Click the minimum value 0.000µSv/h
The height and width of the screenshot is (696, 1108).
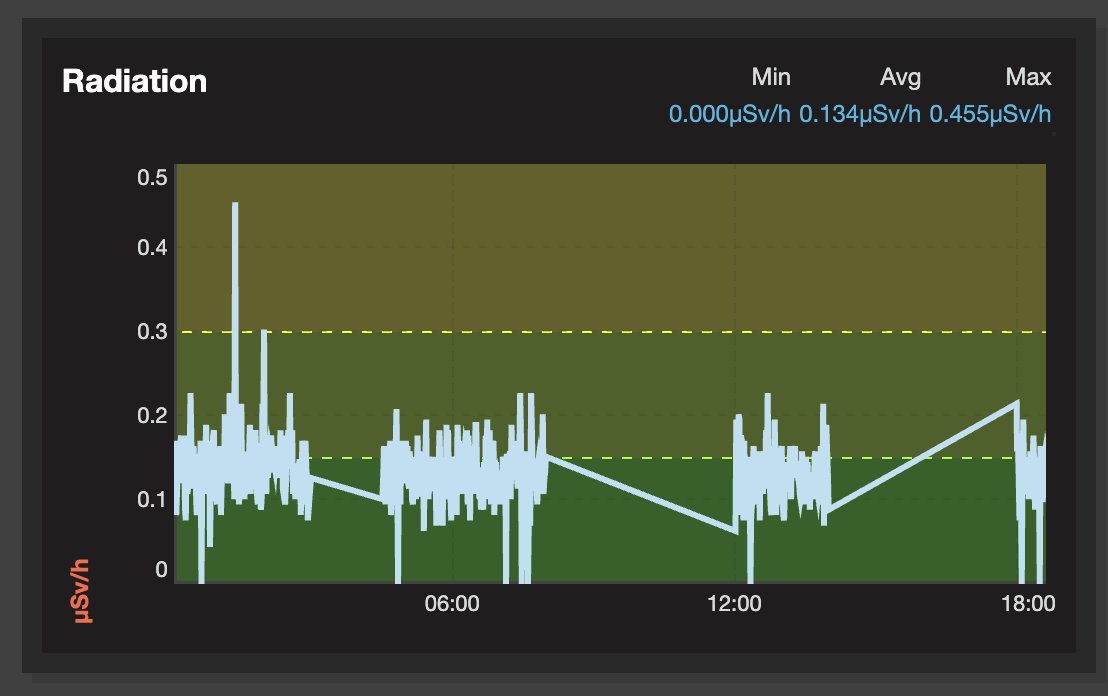click(729, 114)
